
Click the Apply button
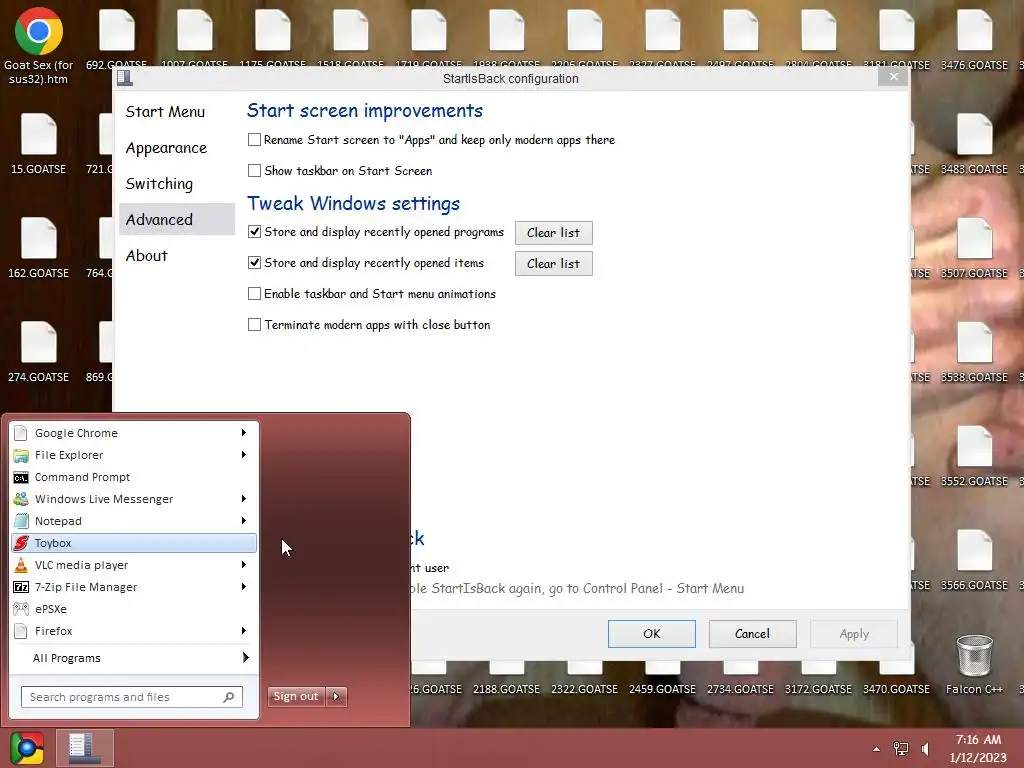pyautogui.click(x=854, y=633)
